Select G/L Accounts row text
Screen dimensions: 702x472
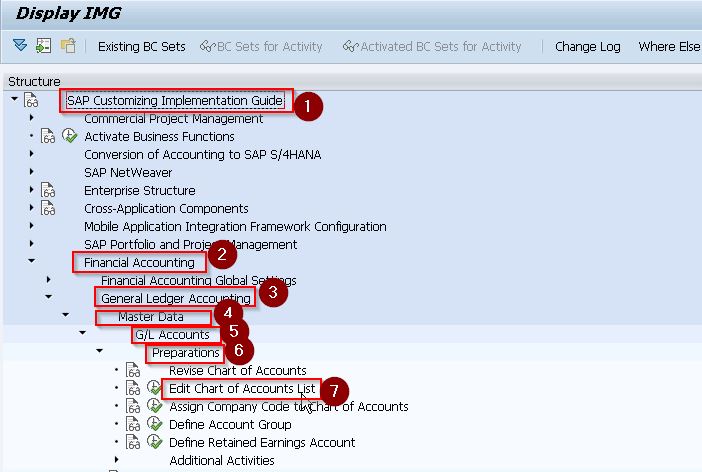click(x=172, y=335)
